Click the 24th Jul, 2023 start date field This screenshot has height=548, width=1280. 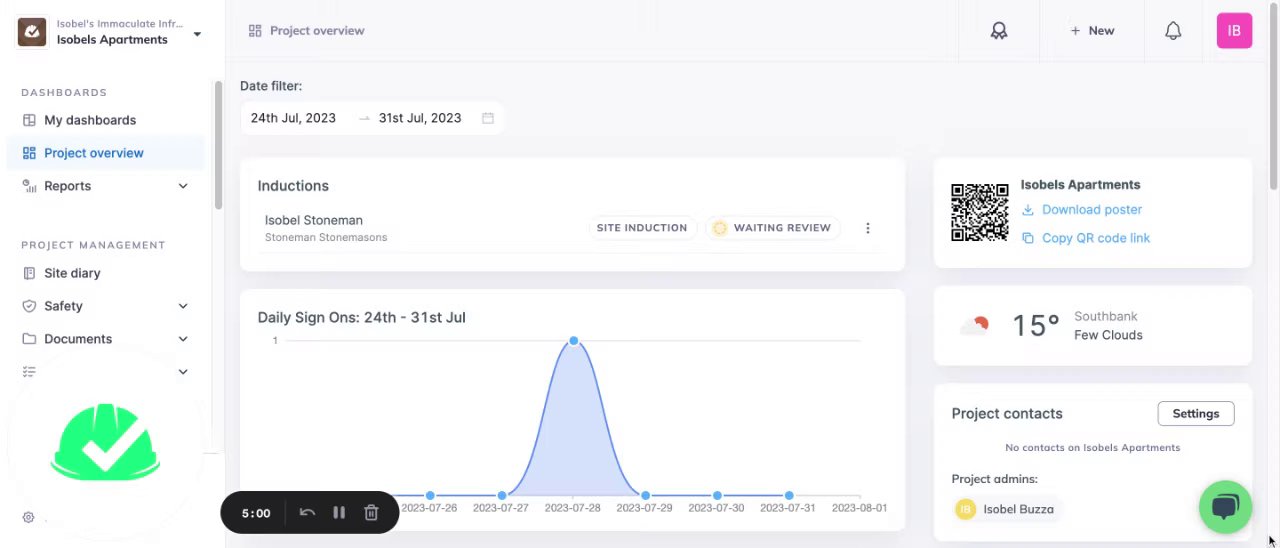click(x=293, y=118)
